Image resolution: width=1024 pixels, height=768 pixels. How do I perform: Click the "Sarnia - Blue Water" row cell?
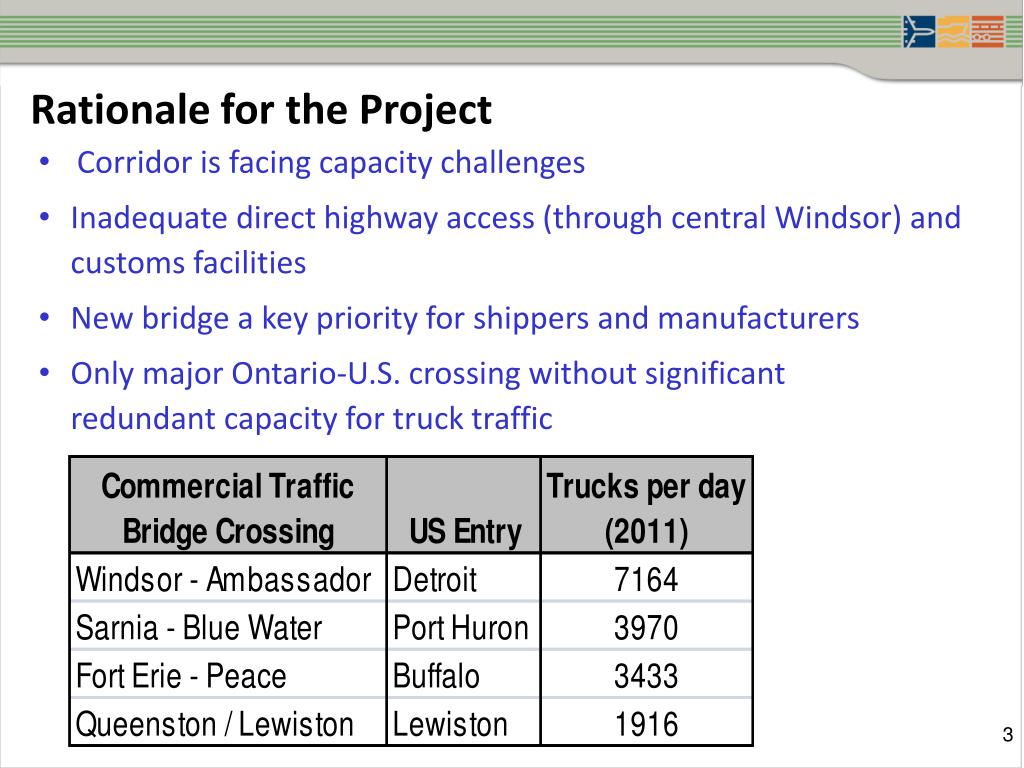(199, 628)
